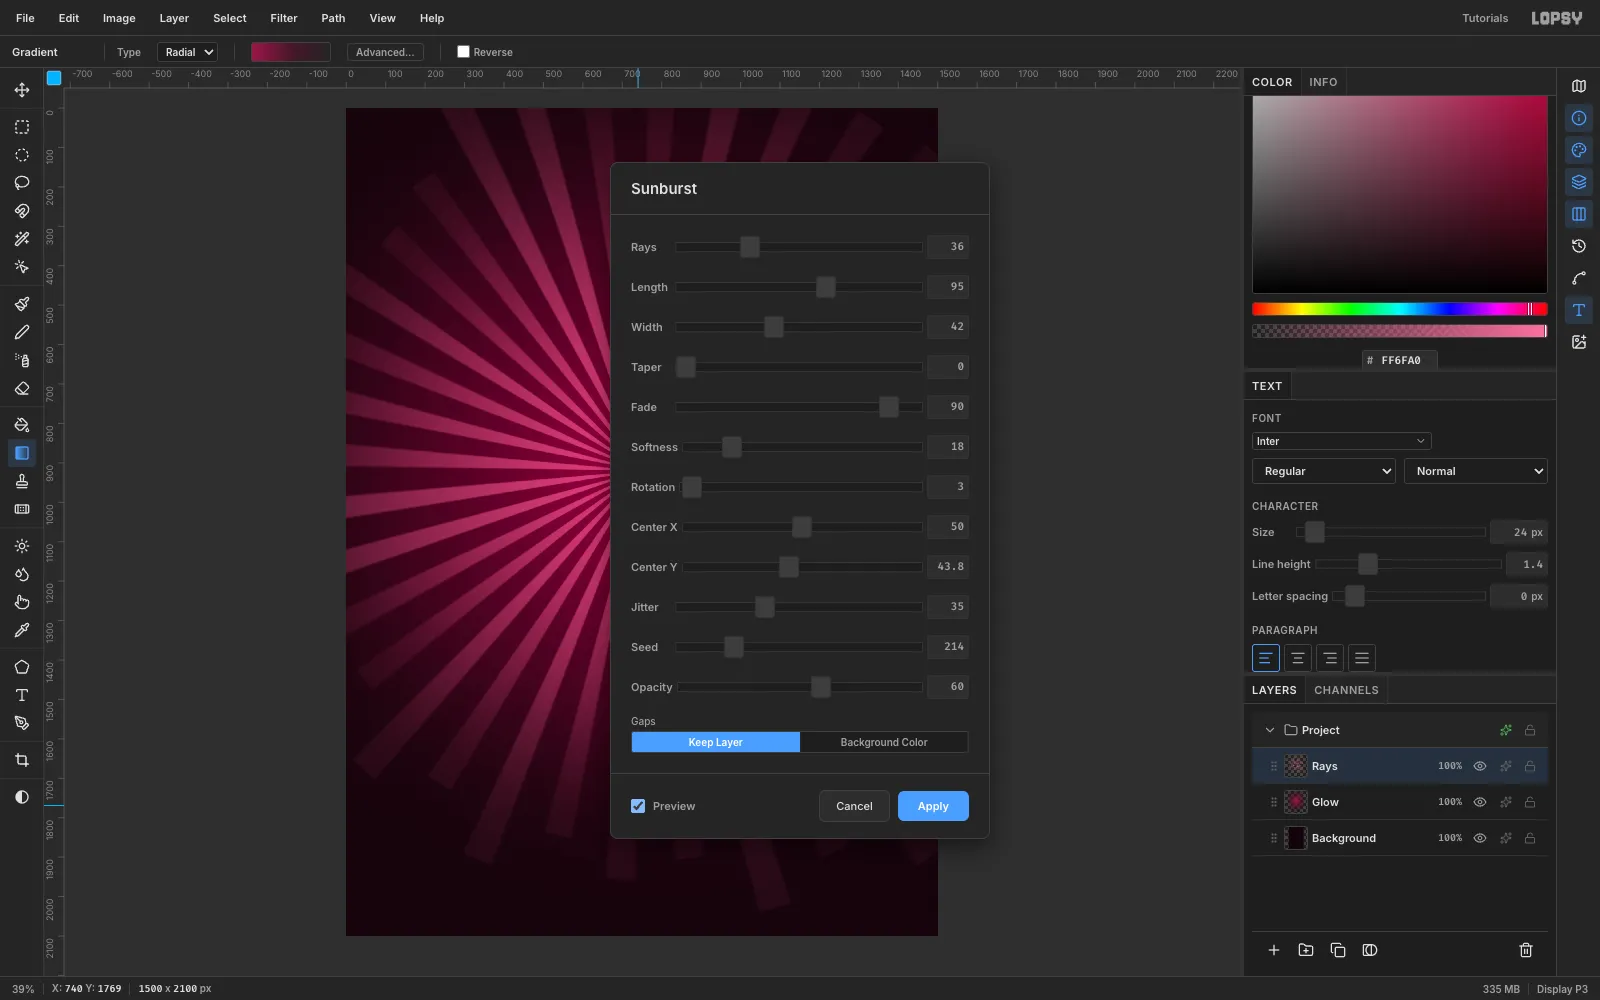Screen dimensions: 1600x1000
Task: Open the Path menu
Action: (x=333, y=18)
